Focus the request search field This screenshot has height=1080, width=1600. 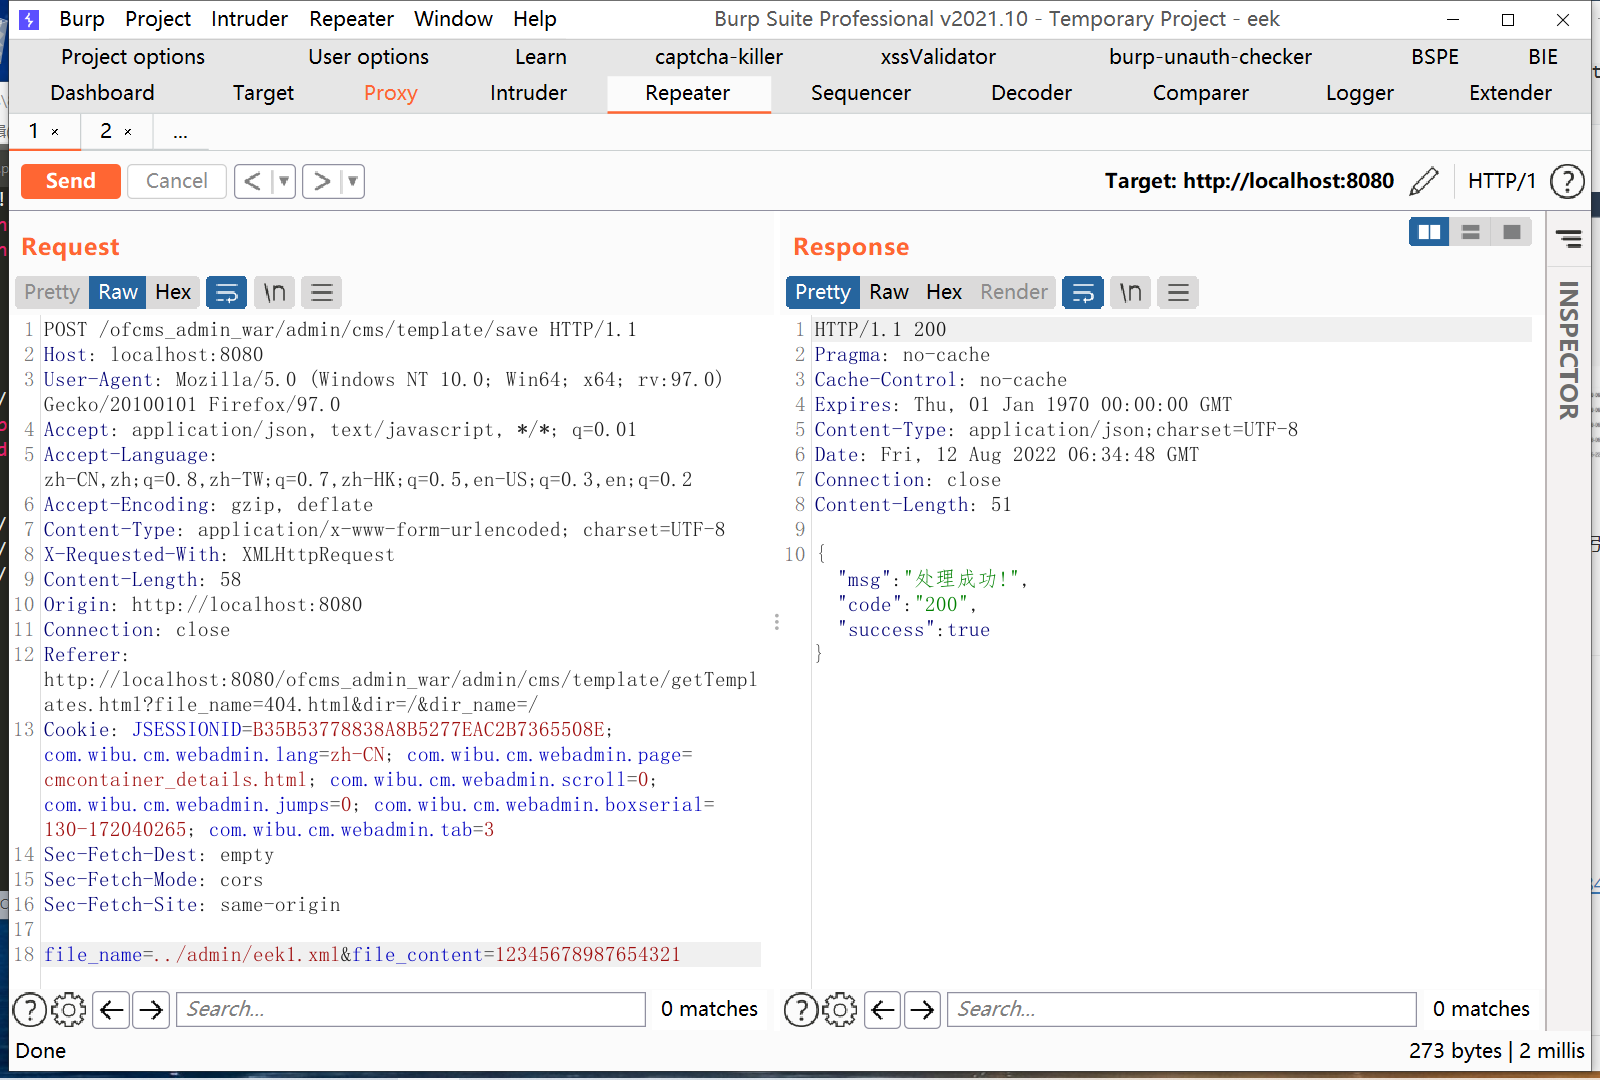coord(411,1010)
